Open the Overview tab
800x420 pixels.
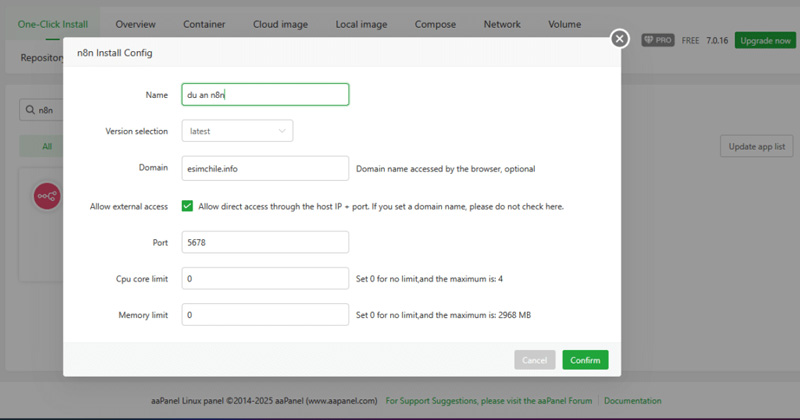pos(135,24)
